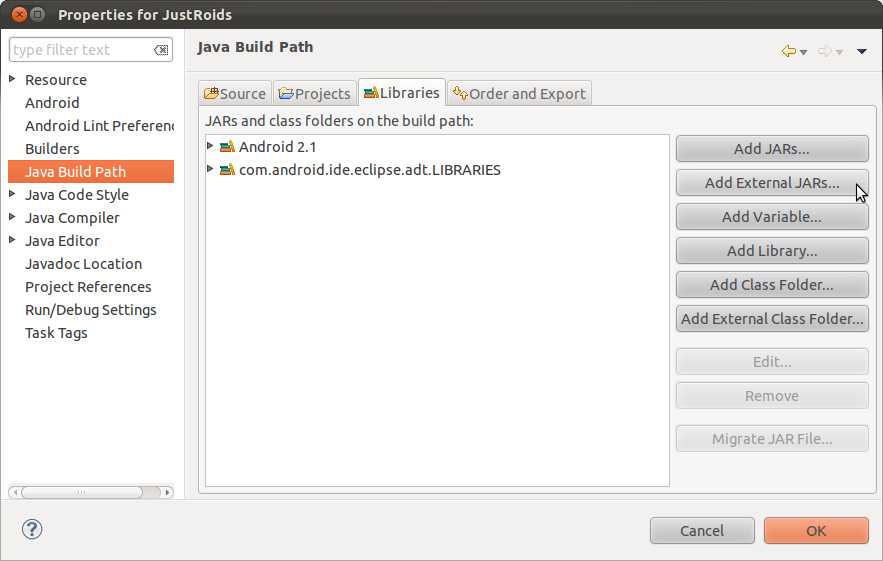This screenshot has height=561, width=883.
Task: Select the Libraries tab
Action: [x=402, y=92]
